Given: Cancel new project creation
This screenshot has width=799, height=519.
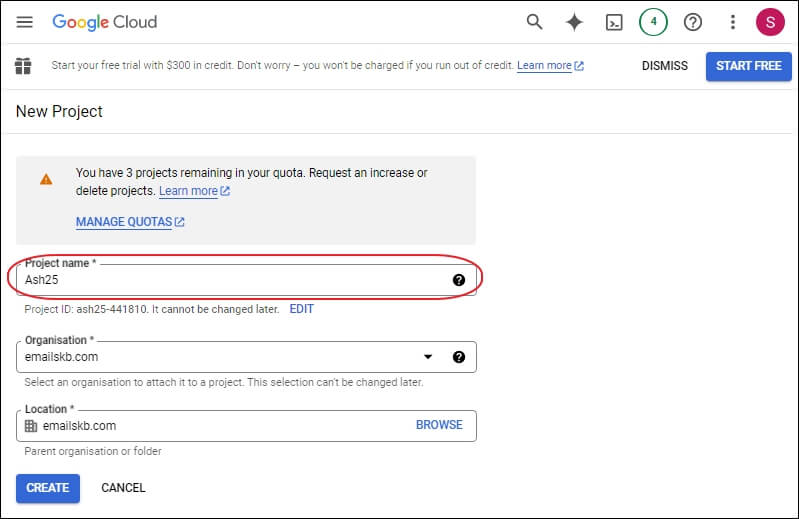Looking at the screenshot, I should 123,488.
